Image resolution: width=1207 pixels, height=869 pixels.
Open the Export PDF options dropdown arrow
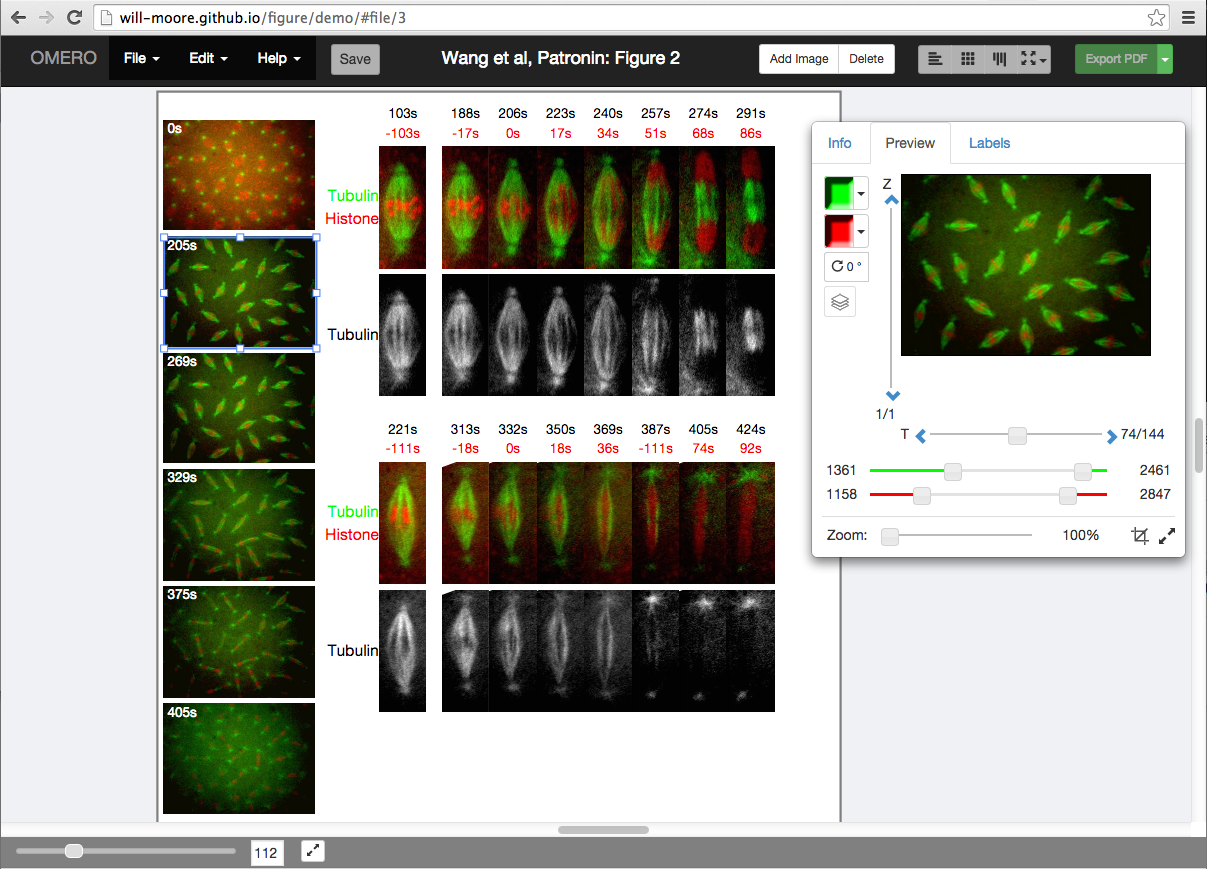pyautogui.click(x=1165, y=59)
